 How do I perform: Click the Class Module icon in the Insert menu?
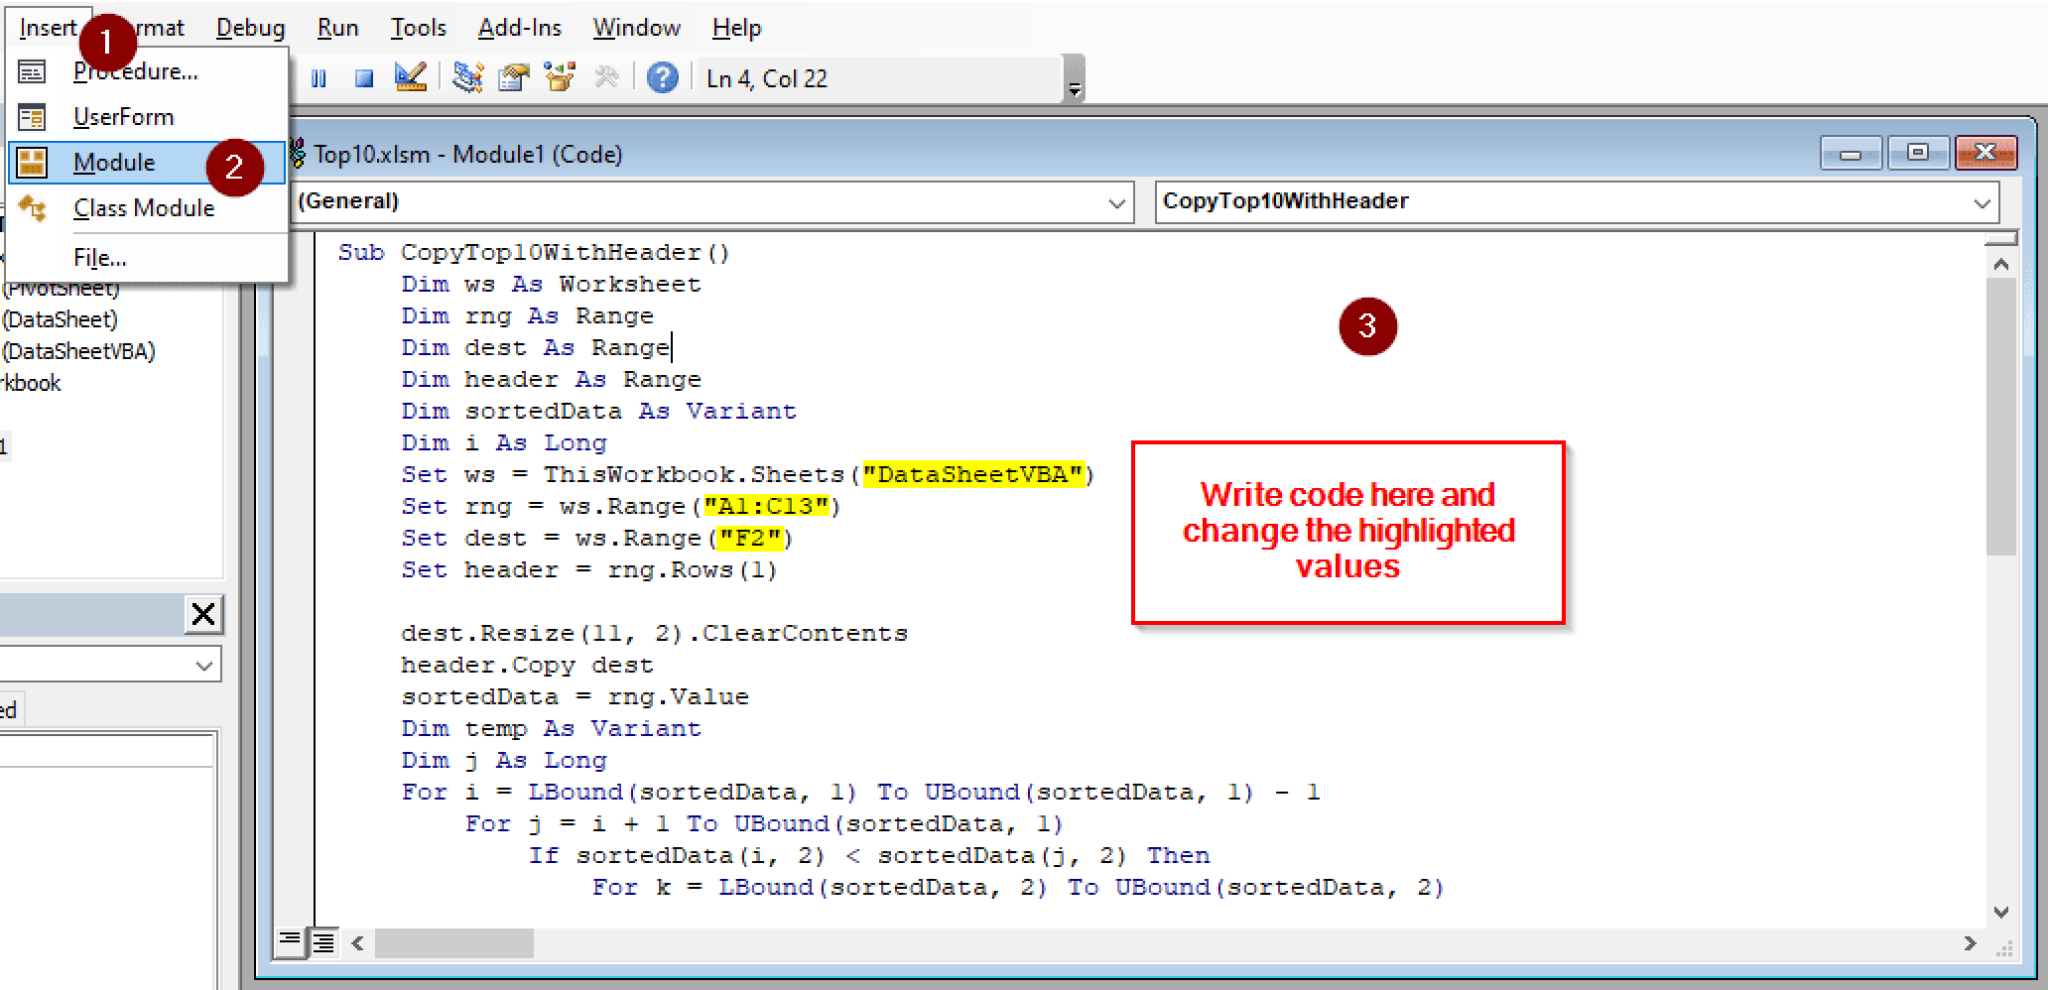33,208
